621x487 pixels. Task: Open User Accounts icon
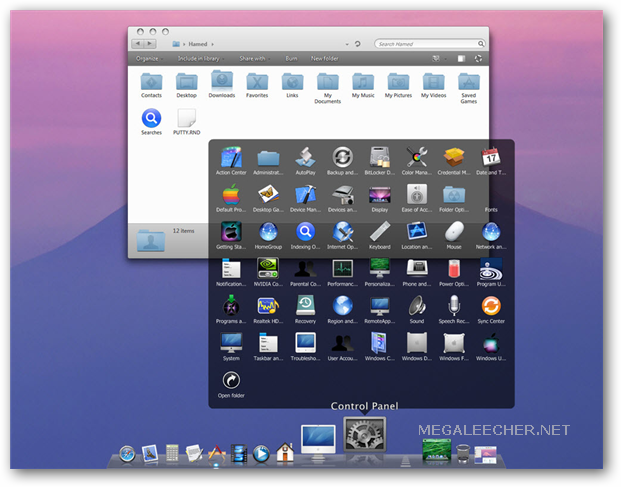click(x=343, y=343)
